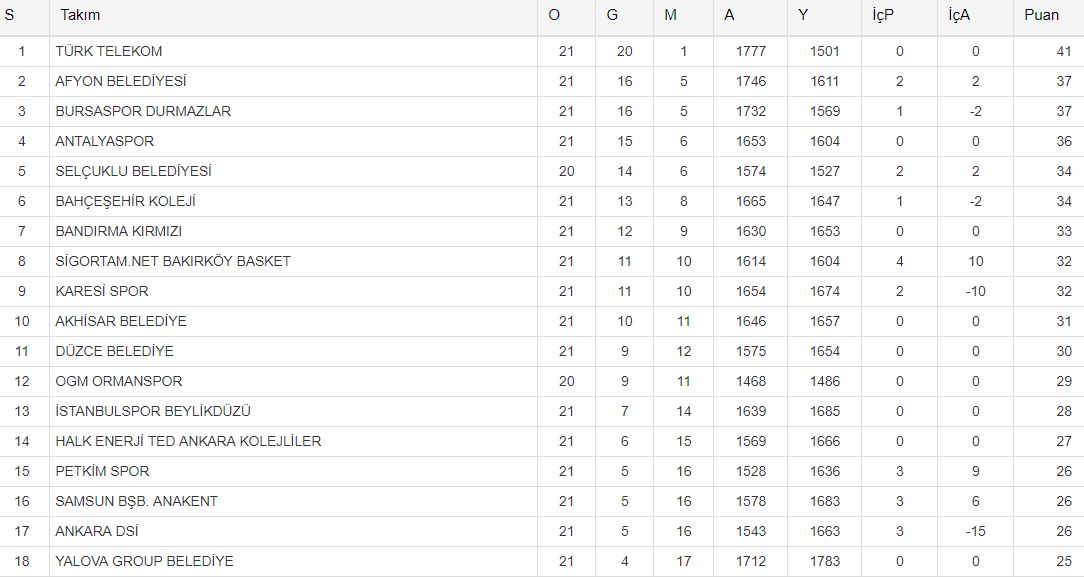Select HALK ENERJİ TED ANKARA KOLEJLİLER

point(188,441)
